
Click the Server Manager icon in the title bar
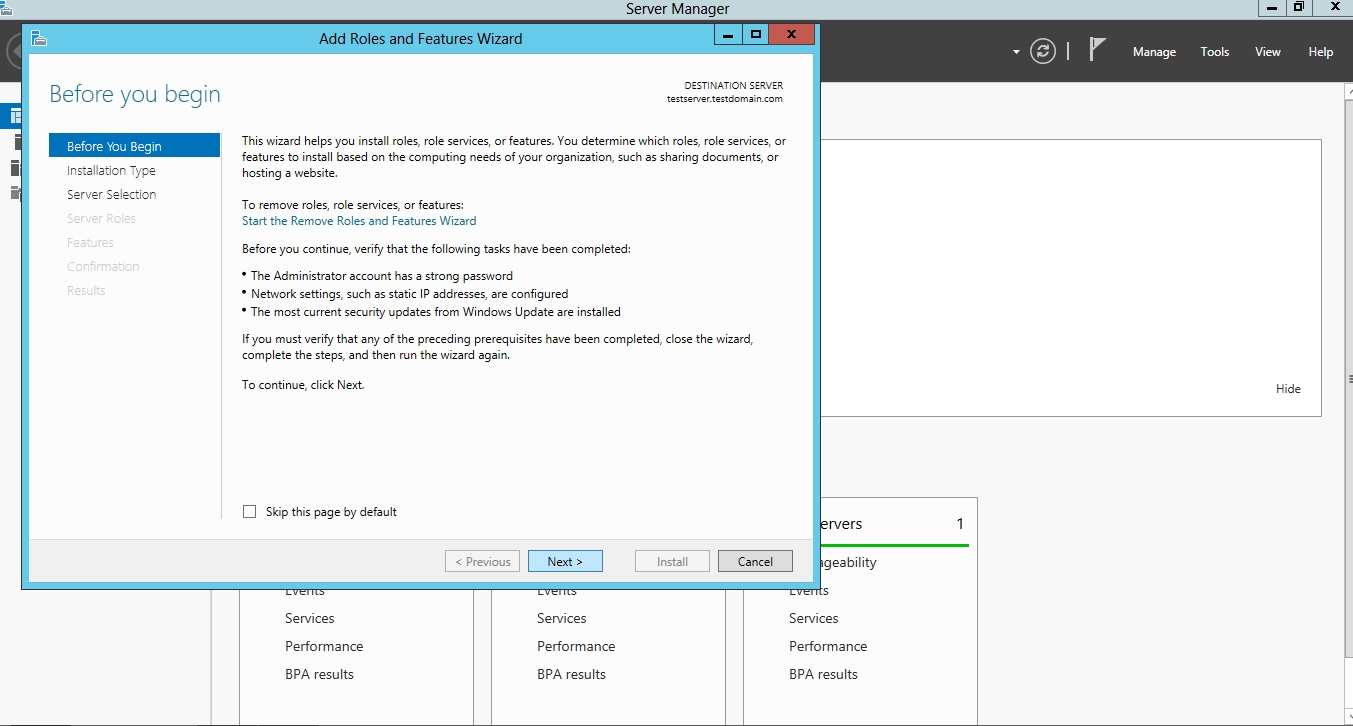[6, 8]
